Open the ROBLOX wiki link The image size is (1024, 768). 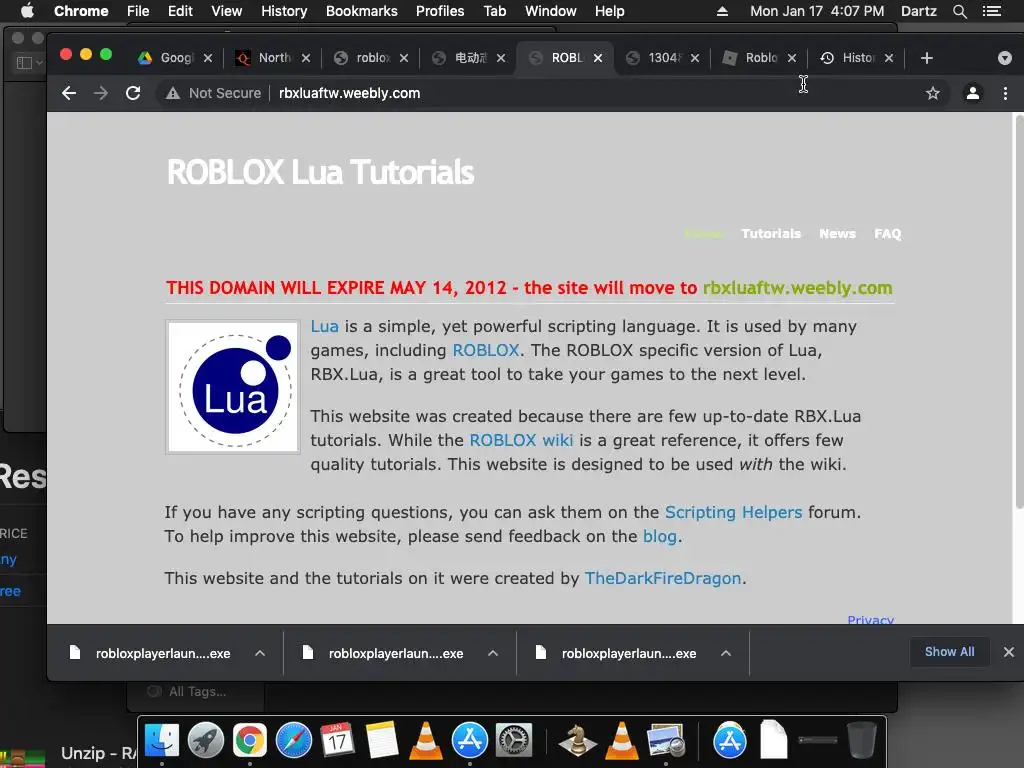click(x=521, y=440)
